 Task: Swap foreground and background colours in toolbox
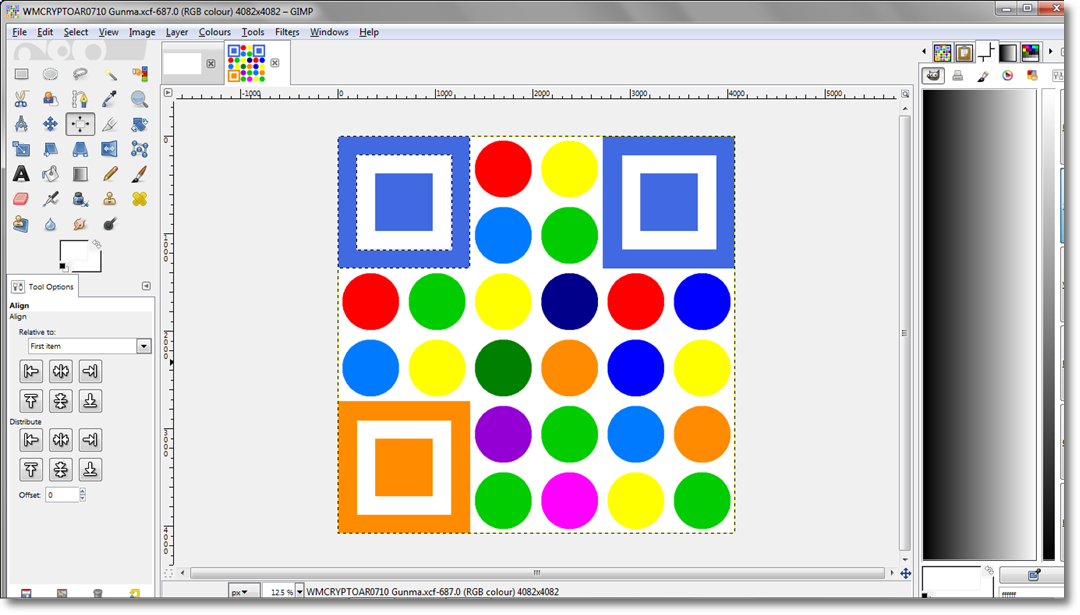click(x=97, y=244)
